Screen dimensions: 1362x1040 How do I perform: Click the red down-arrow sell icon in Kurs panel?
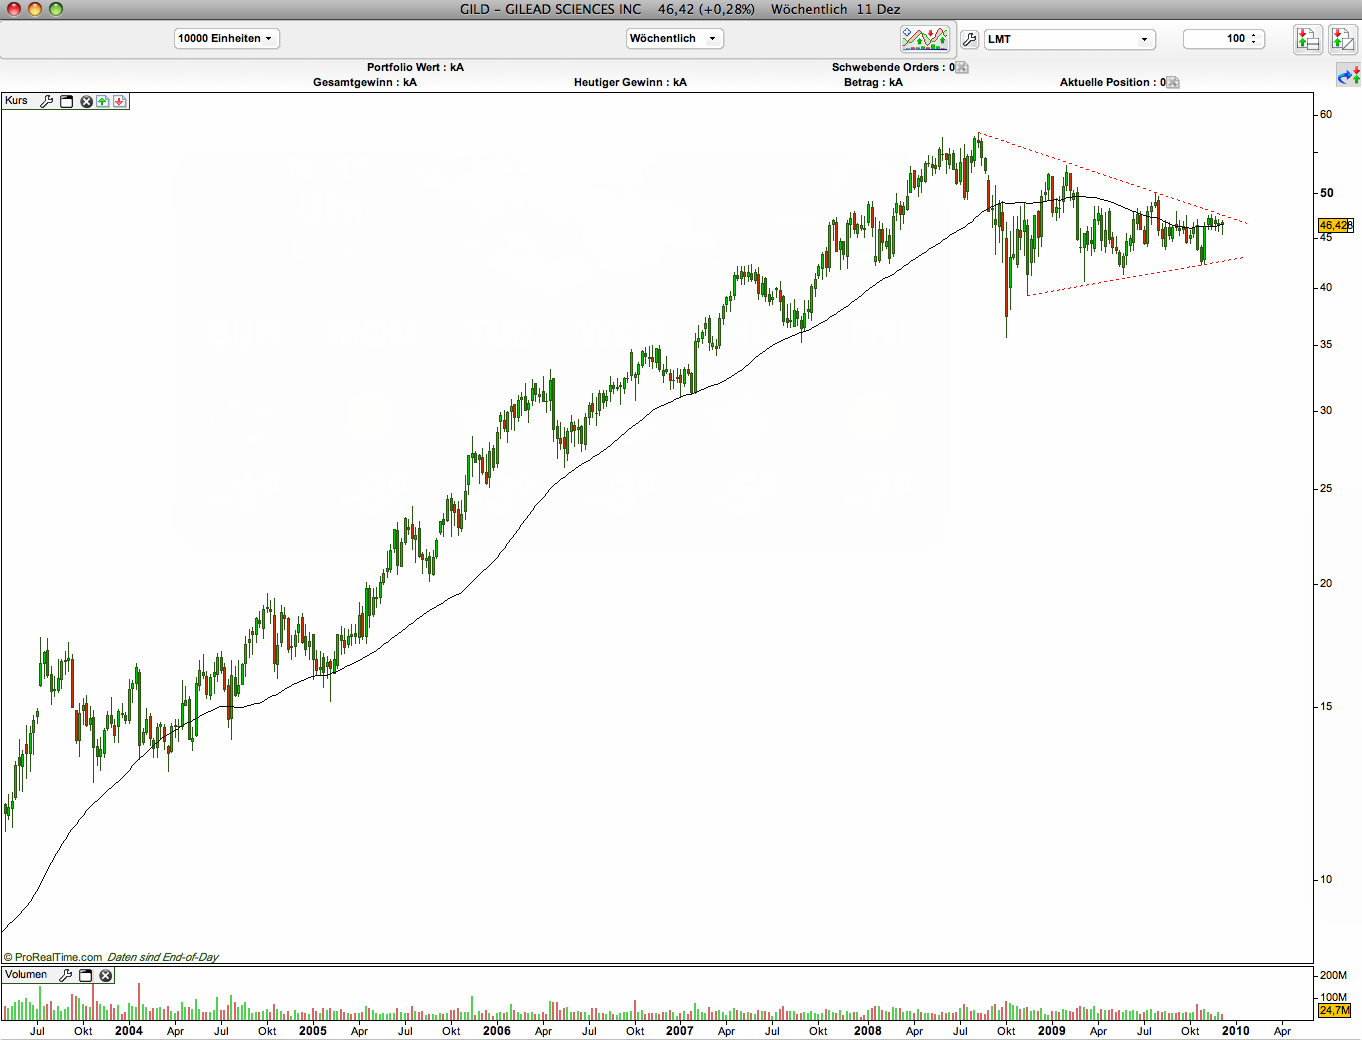coord(119,101)
